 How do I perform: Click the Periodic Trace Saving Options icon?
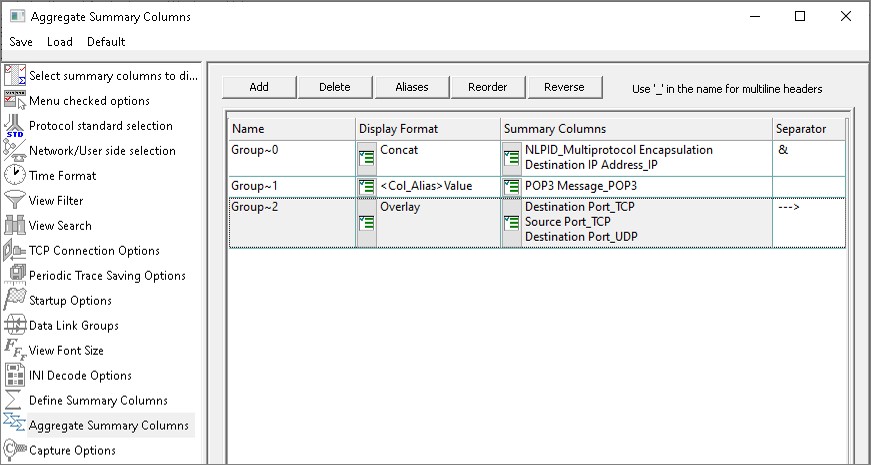pyautogui.click(x=17, y=274)
